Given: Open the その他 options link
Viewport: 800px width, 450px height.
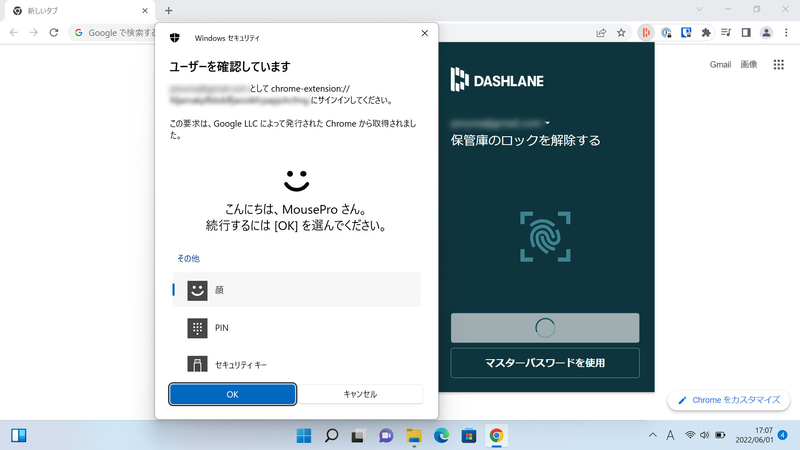Looking at the screenshot, I should (188, 258).
